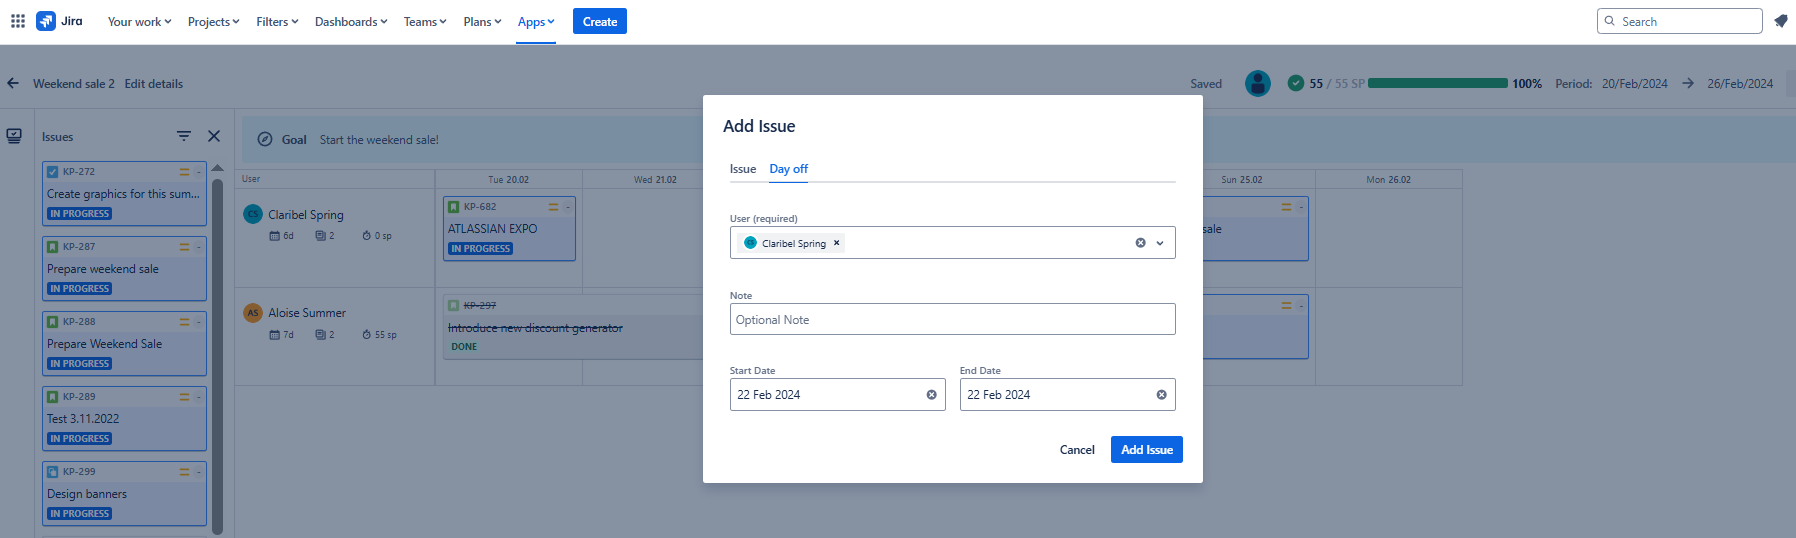Click the search magnifier icon
Image resolution: width=1796 pixels, height=538 pixels.
click(1610, 21)
